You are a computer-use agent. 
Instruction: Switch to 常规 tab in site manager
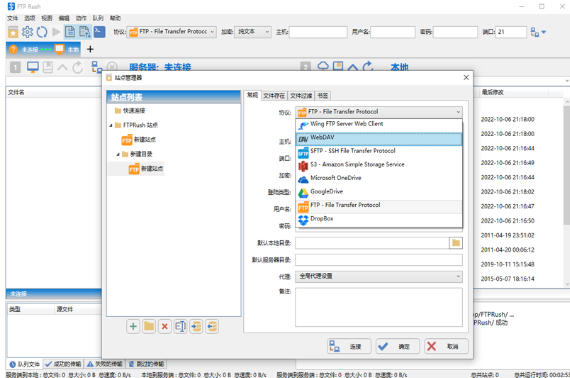coord(252,95)
